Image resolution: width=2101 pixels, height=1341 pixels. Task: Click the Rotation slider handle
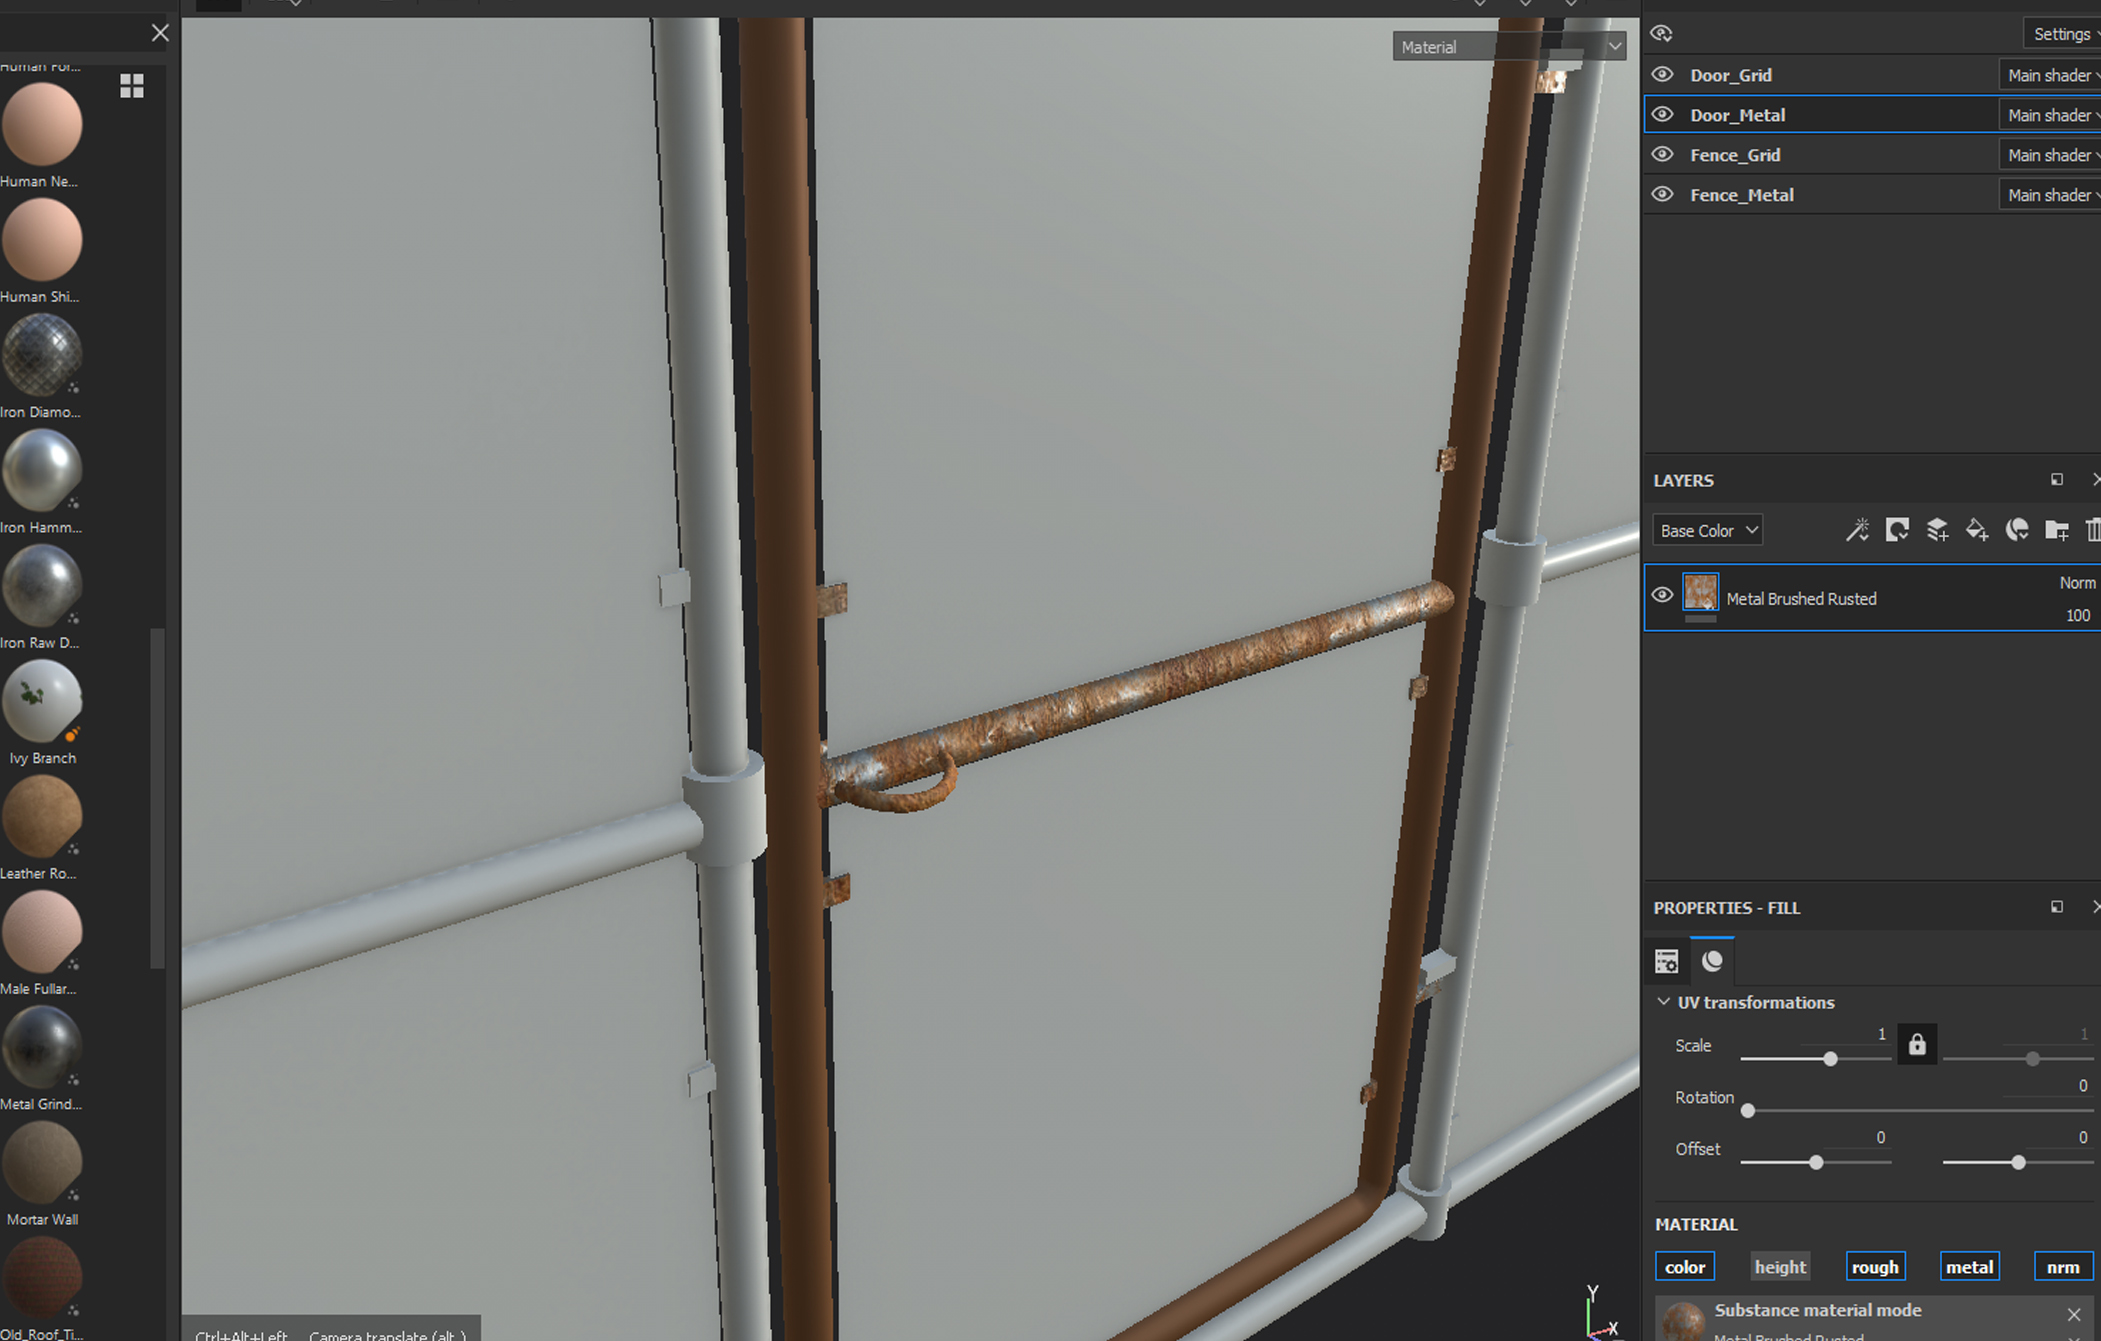(1747, 1110)
